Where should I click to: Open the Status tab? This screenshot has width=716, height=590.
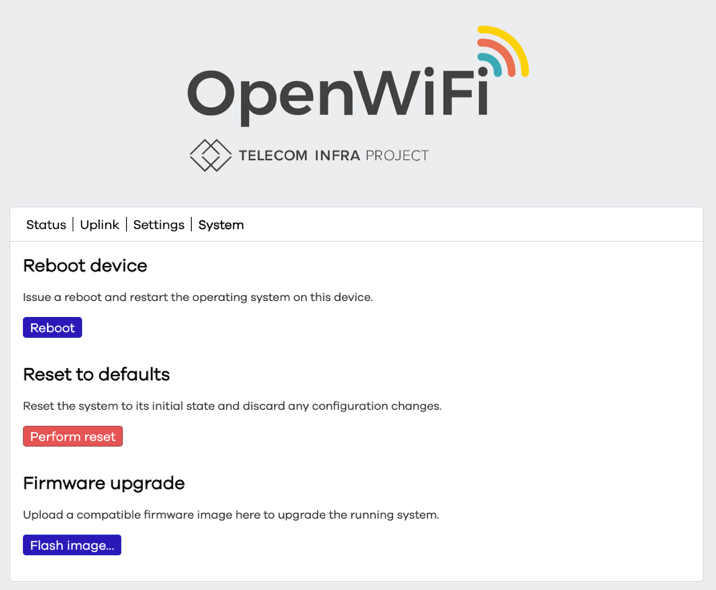coord(46,225)
